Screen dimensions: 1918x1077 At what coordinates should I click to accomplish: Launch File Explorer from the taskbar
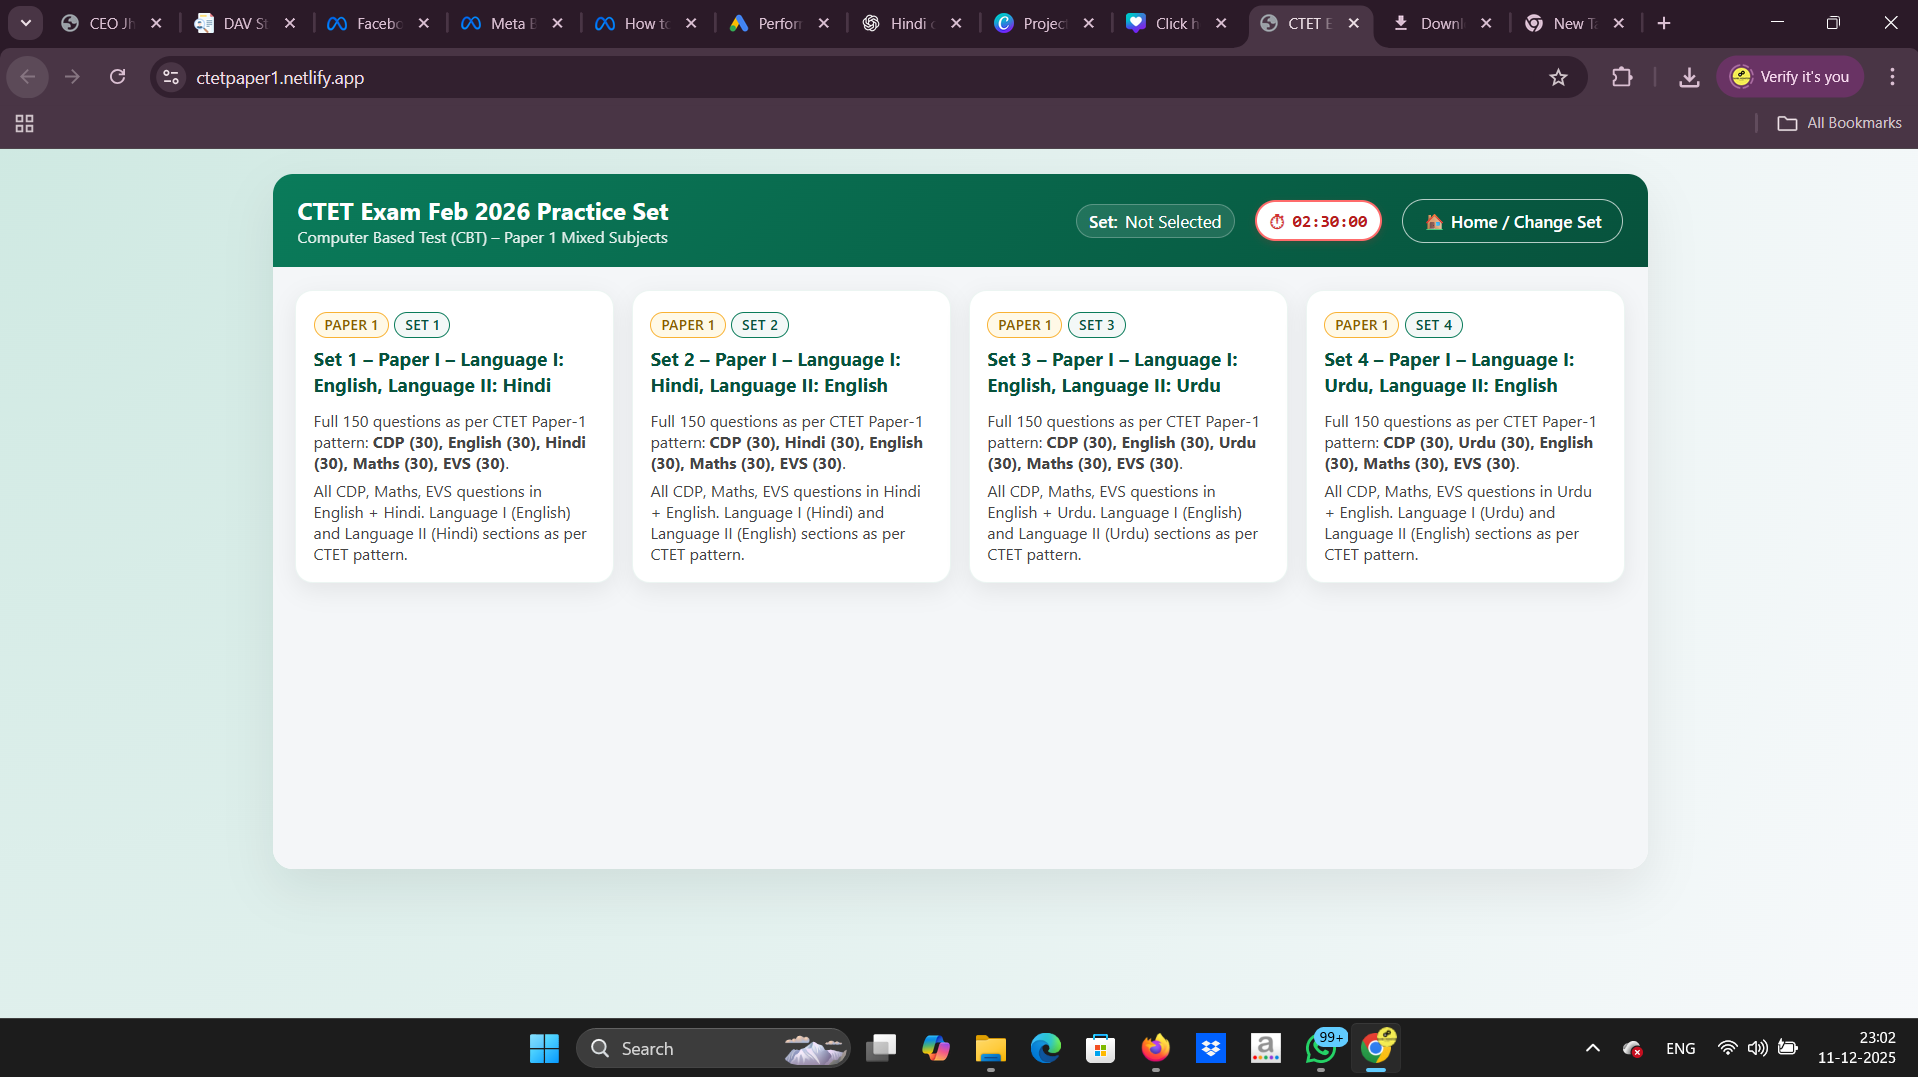click(990, 1048)
